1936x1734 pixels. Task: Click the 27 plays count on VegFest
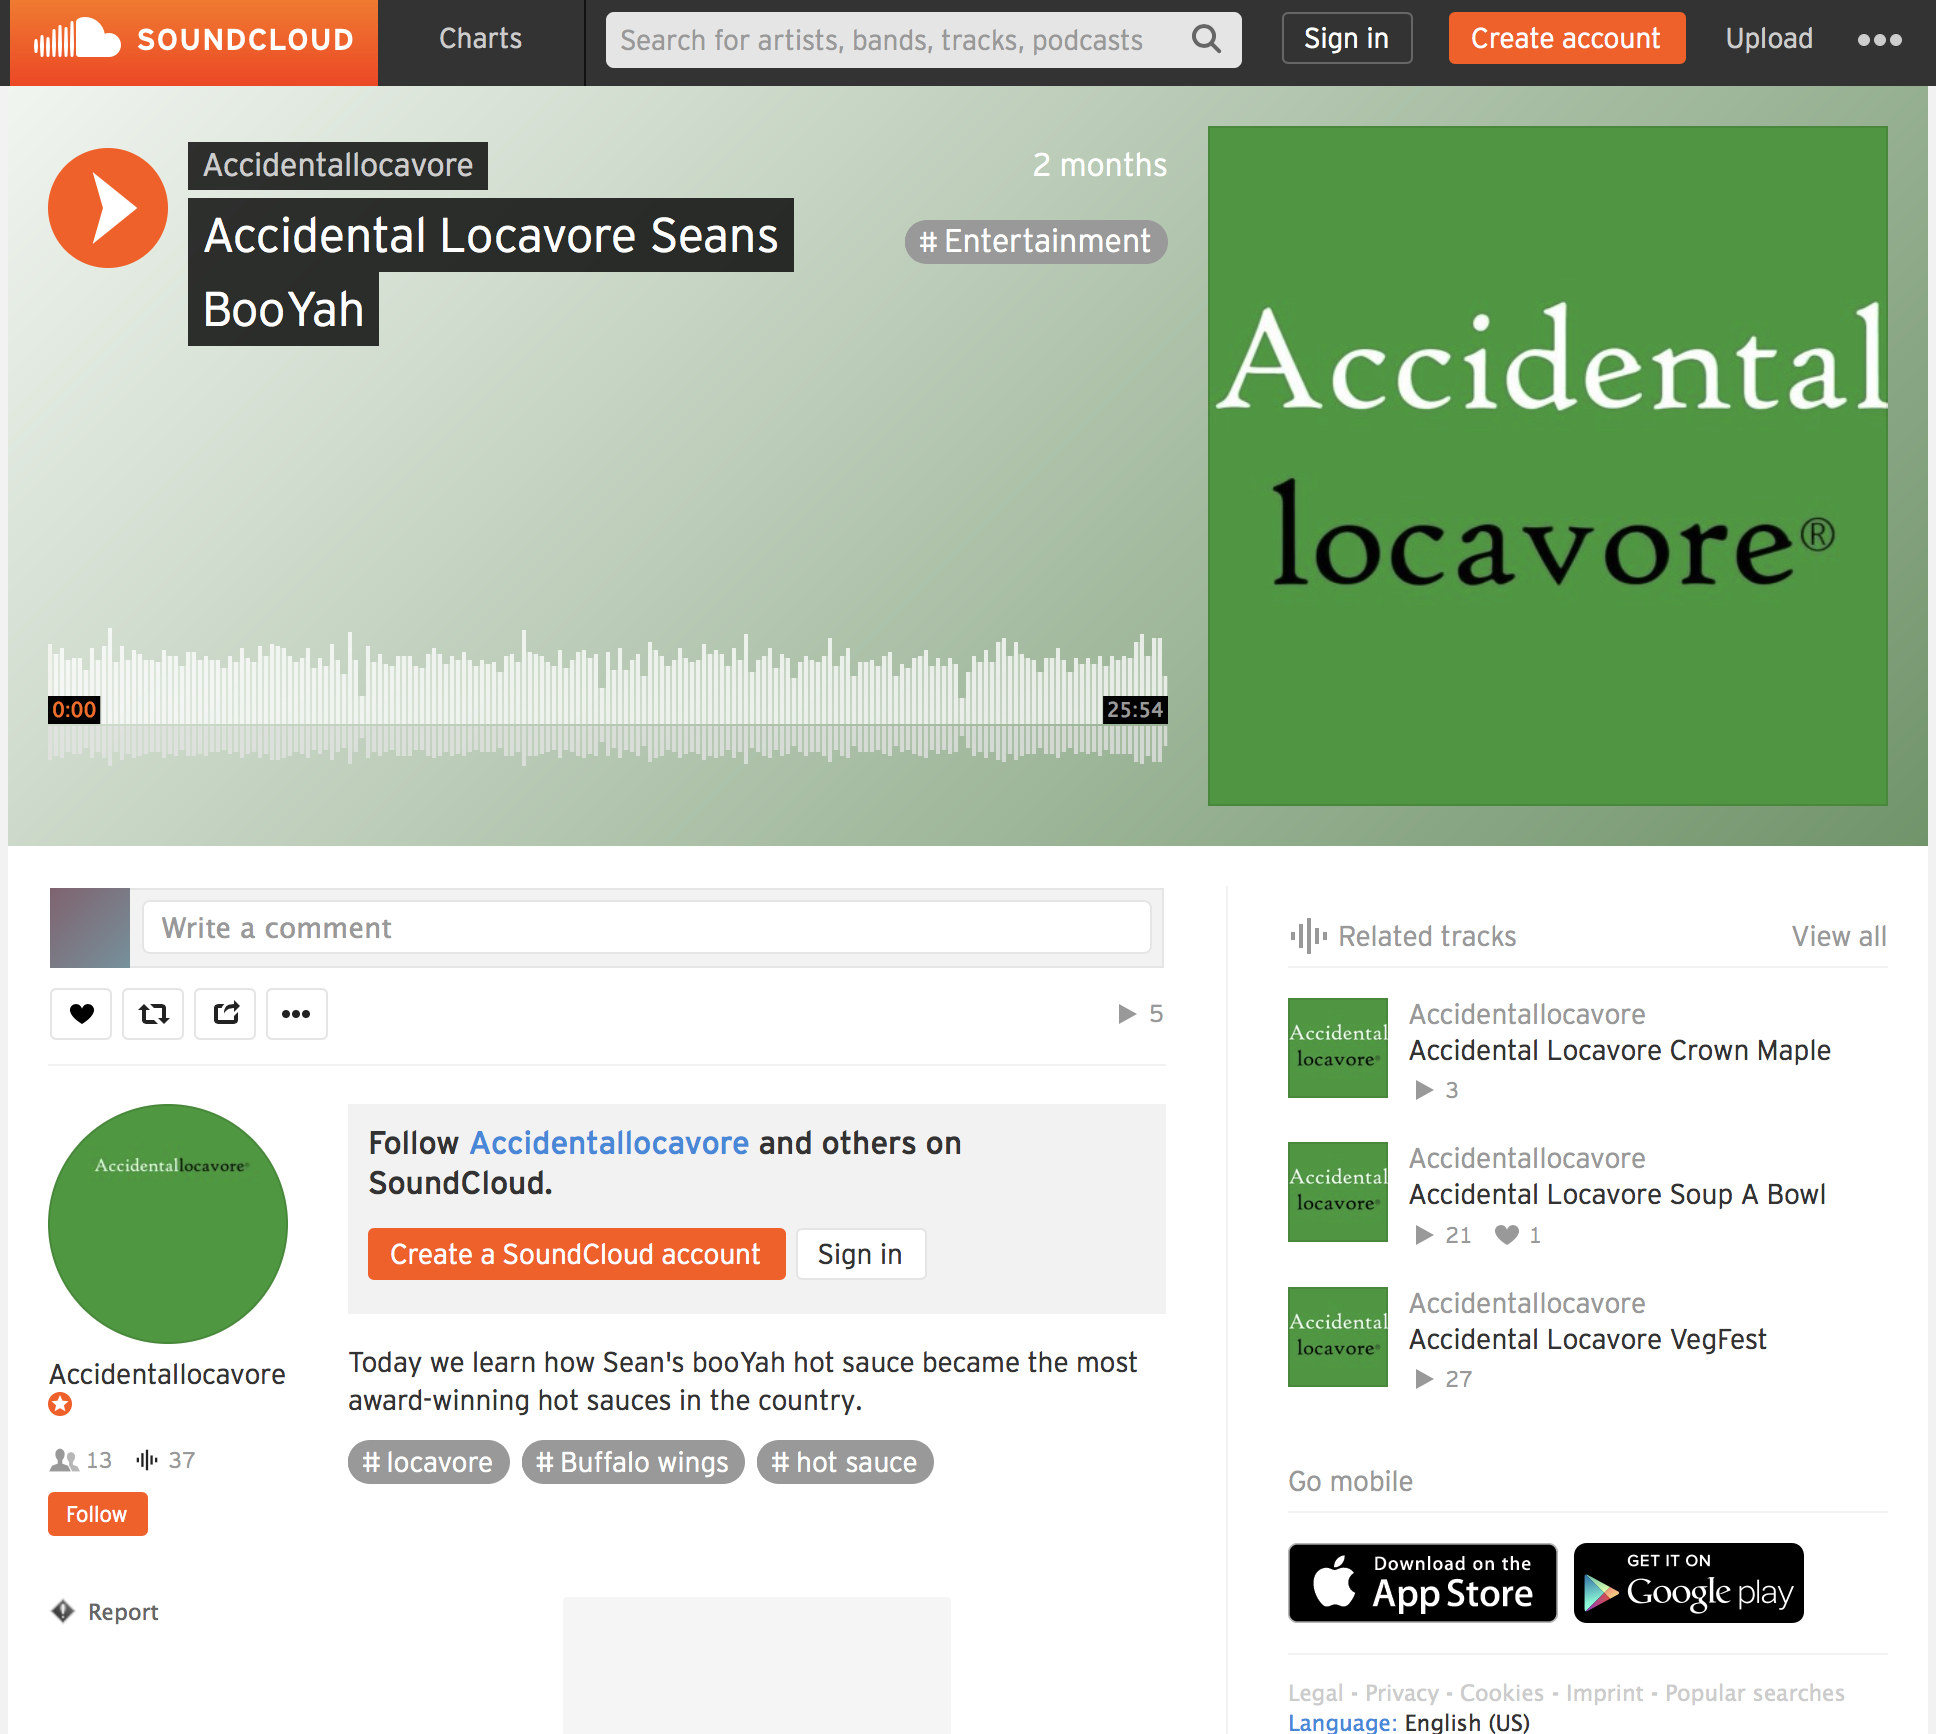coord(1444,1379)
